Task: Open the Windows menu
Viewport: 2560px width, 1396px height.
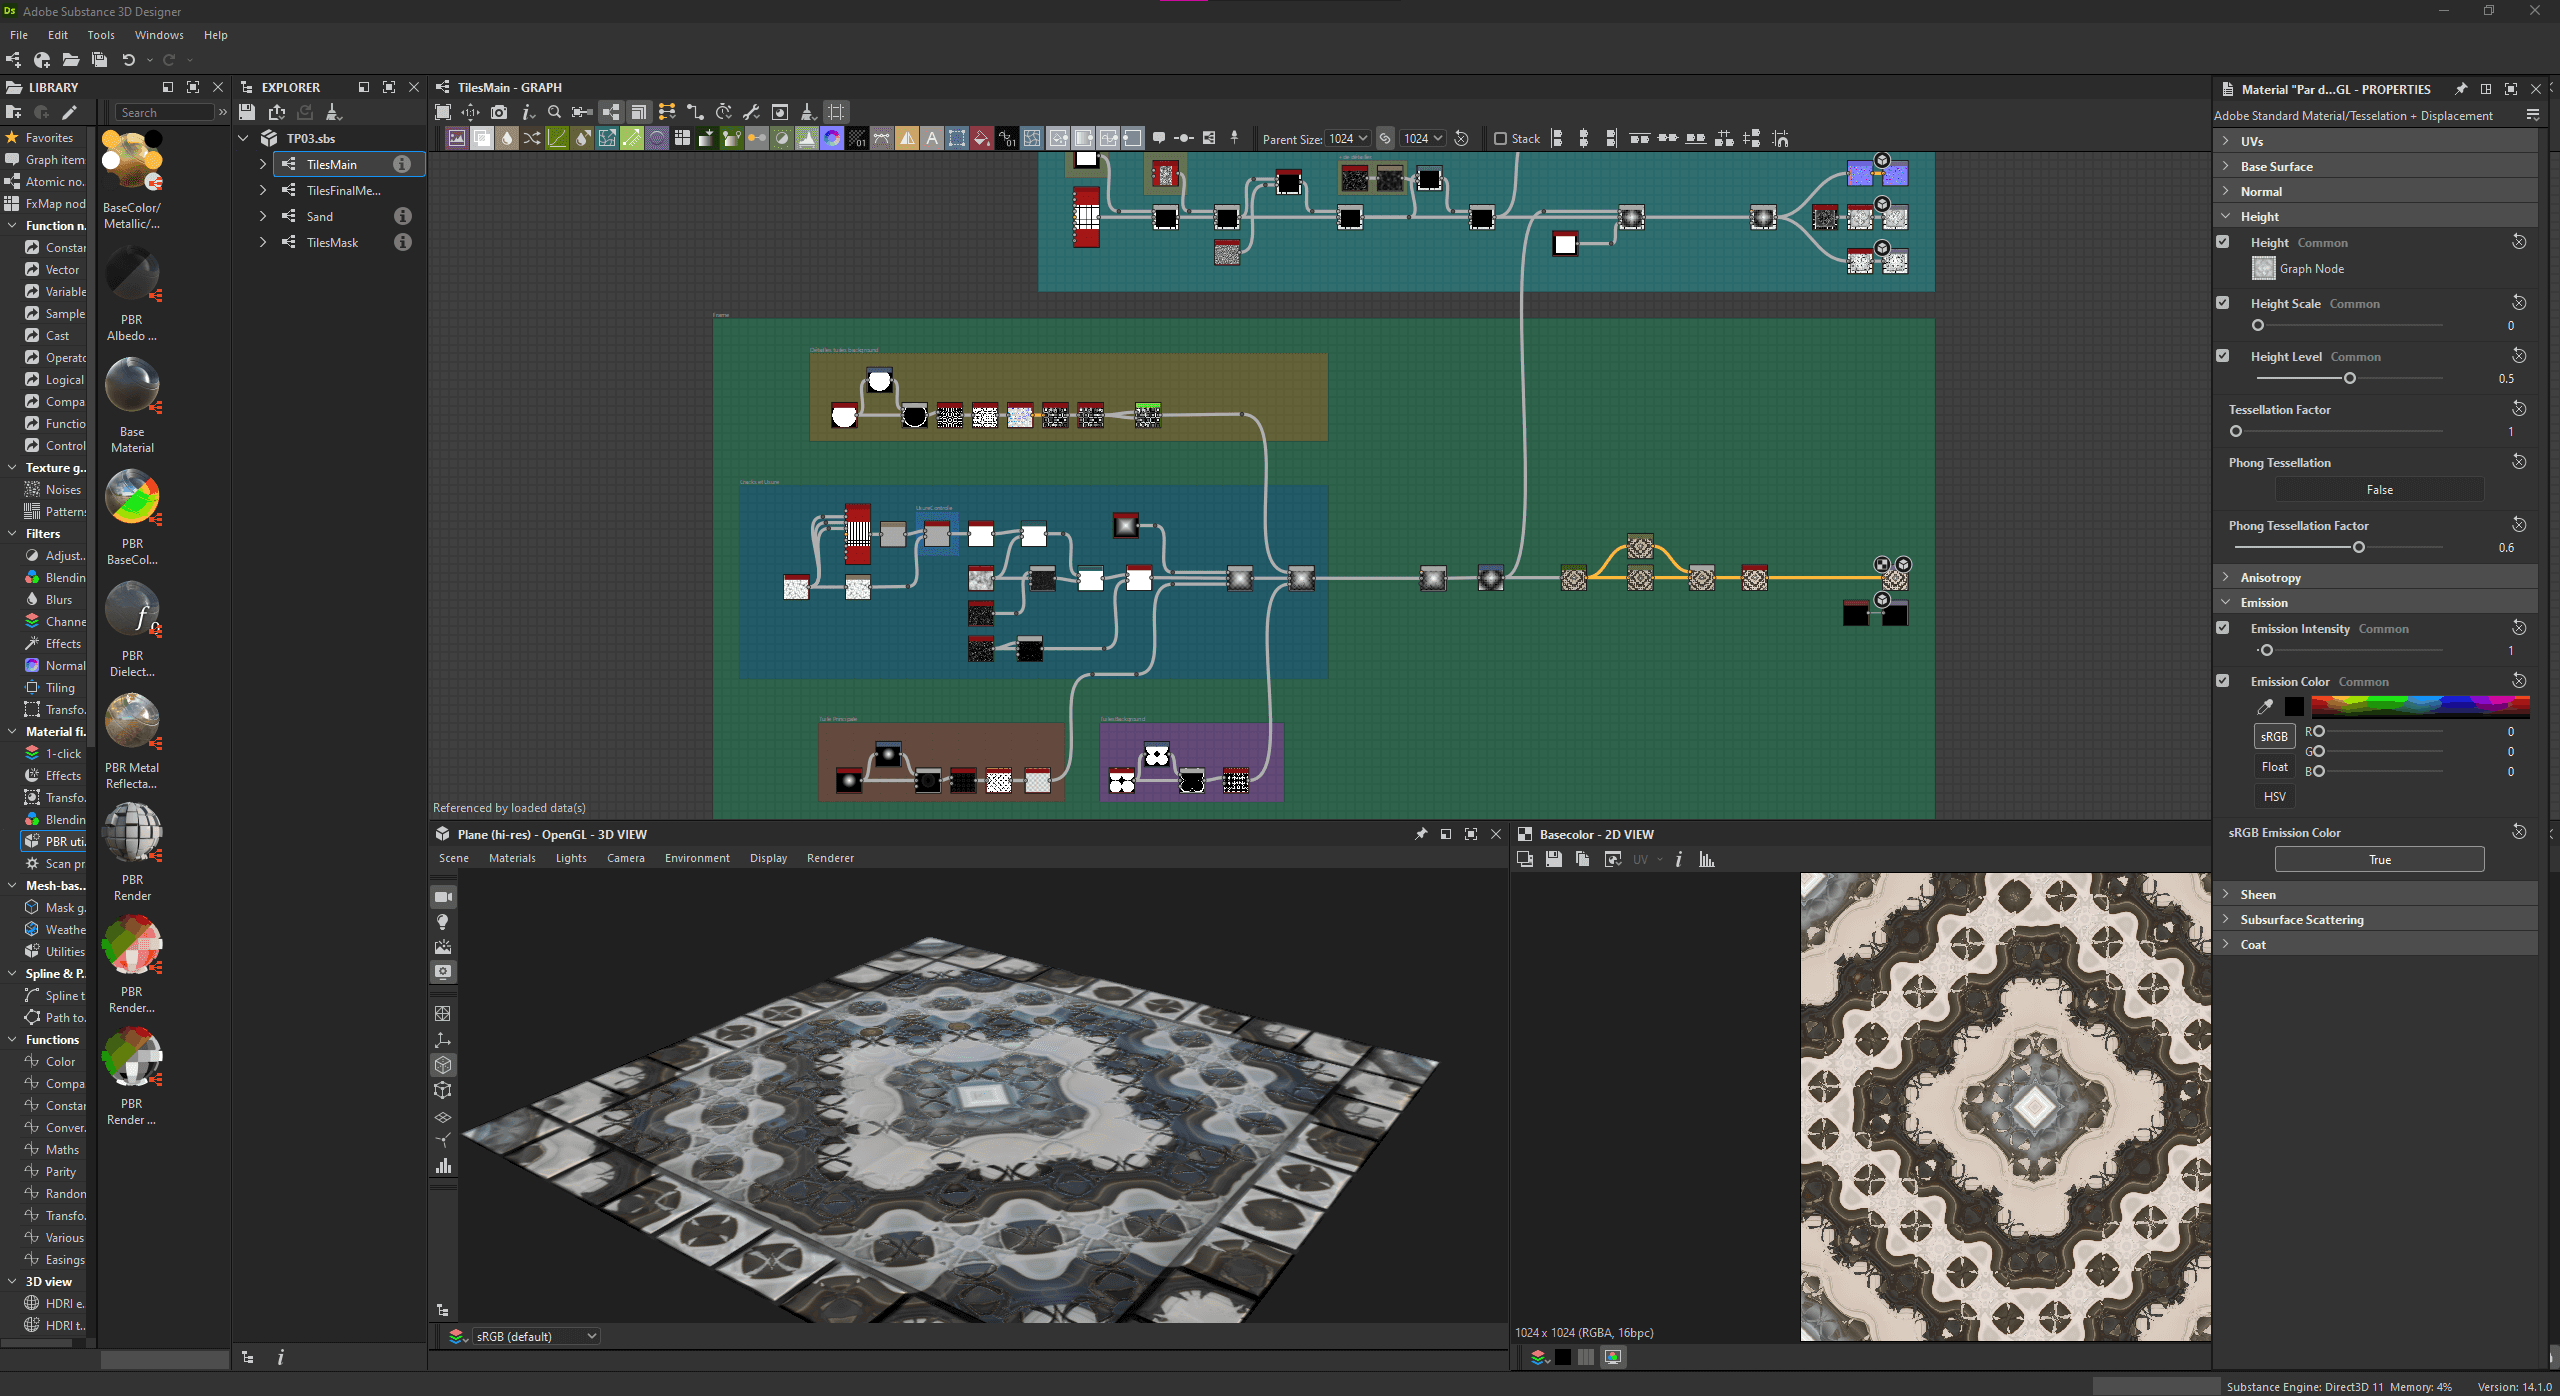Action: [x=159, y=35]
